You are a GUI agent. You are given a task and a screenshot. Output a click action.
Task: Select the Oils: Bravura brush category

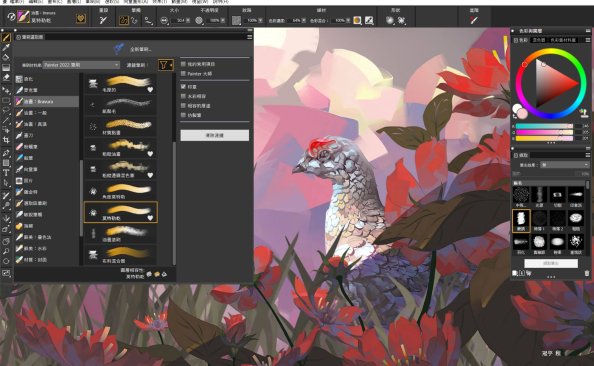pos(47,102)
